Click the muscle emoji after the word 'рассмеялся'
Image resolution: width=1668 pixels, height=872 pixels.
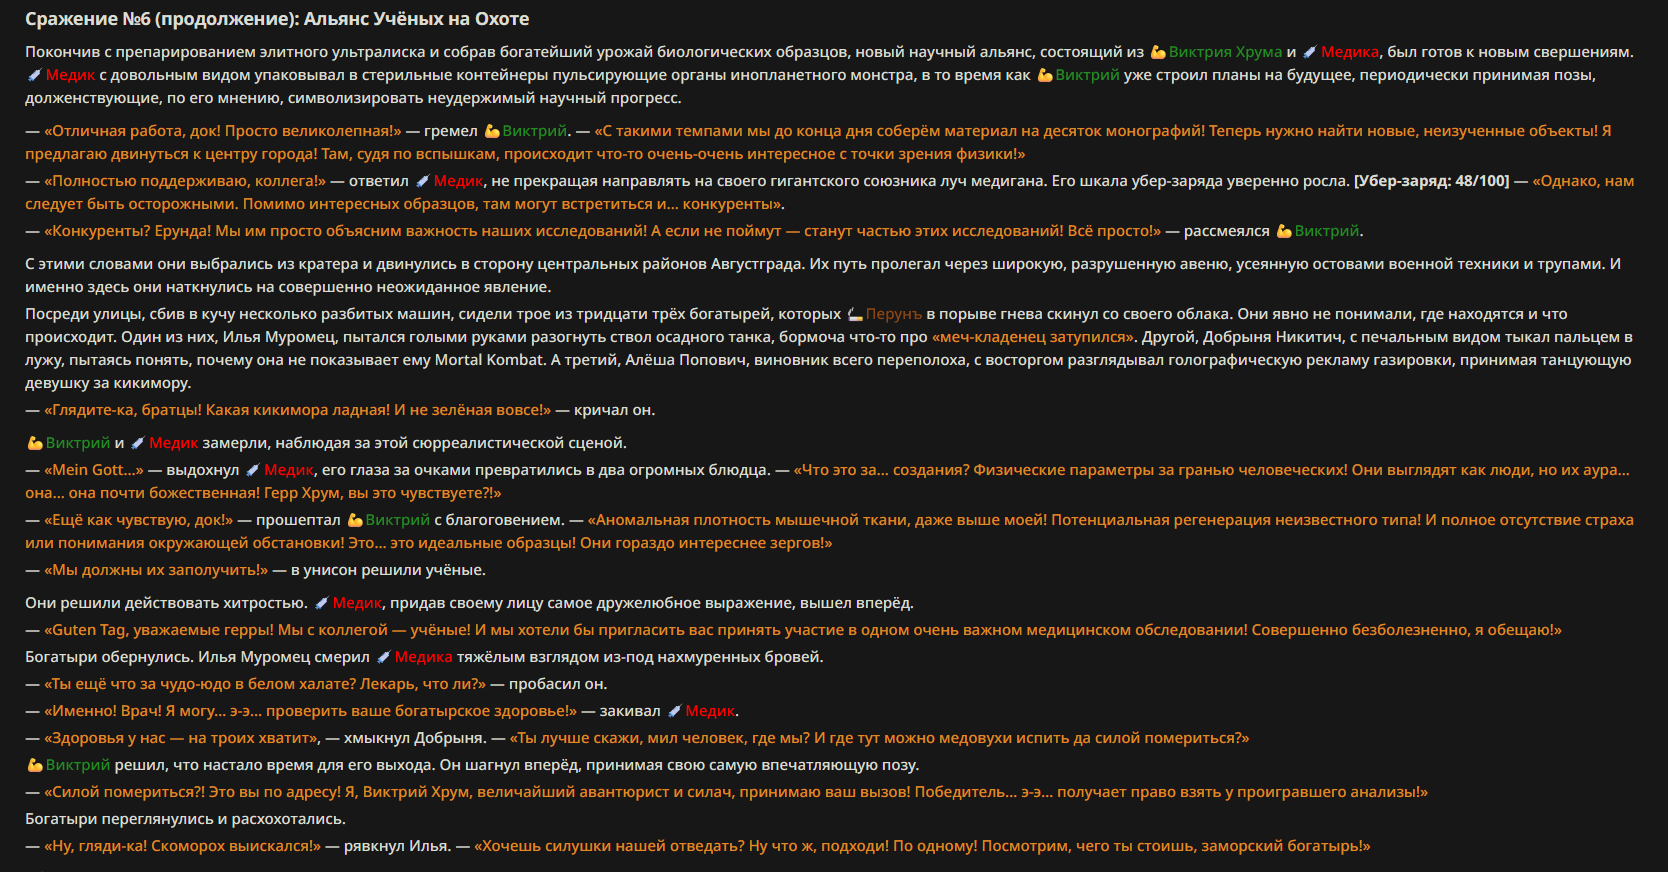pos(1284,231)
